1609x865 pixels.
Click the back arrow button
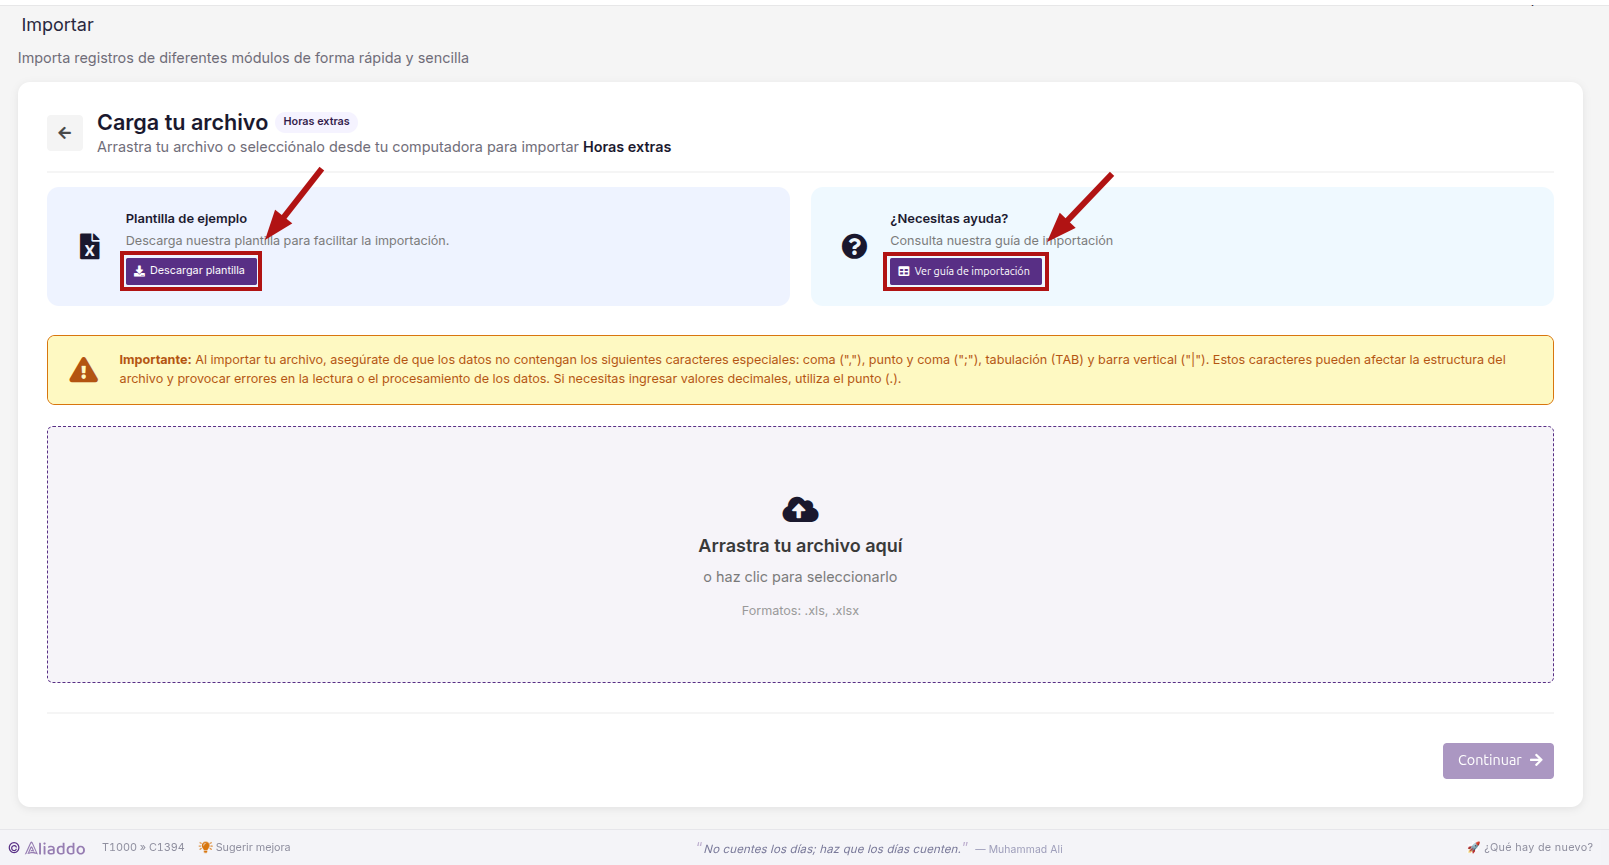point(65,133)
